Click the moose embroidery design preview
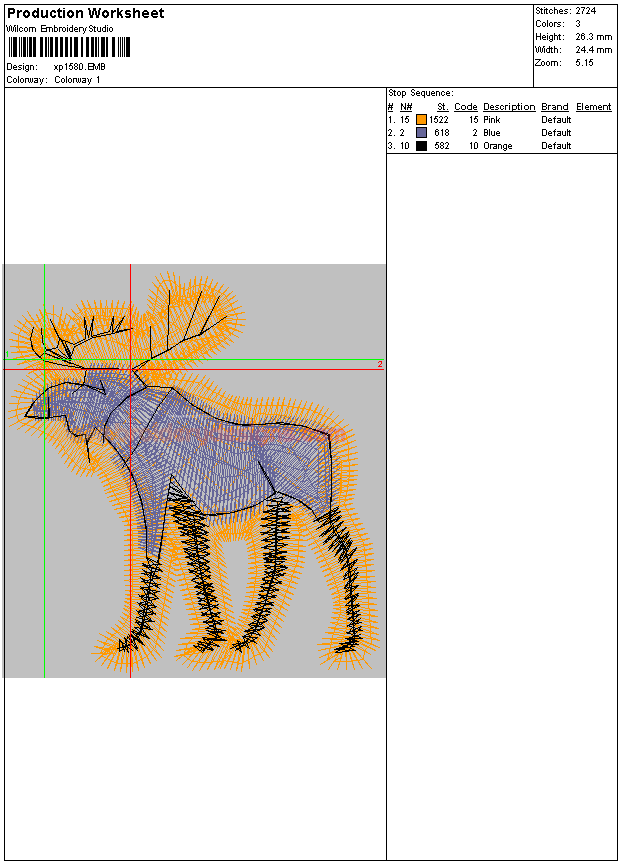The width and height of the screenshot is (620, 861). coord(192,471)
